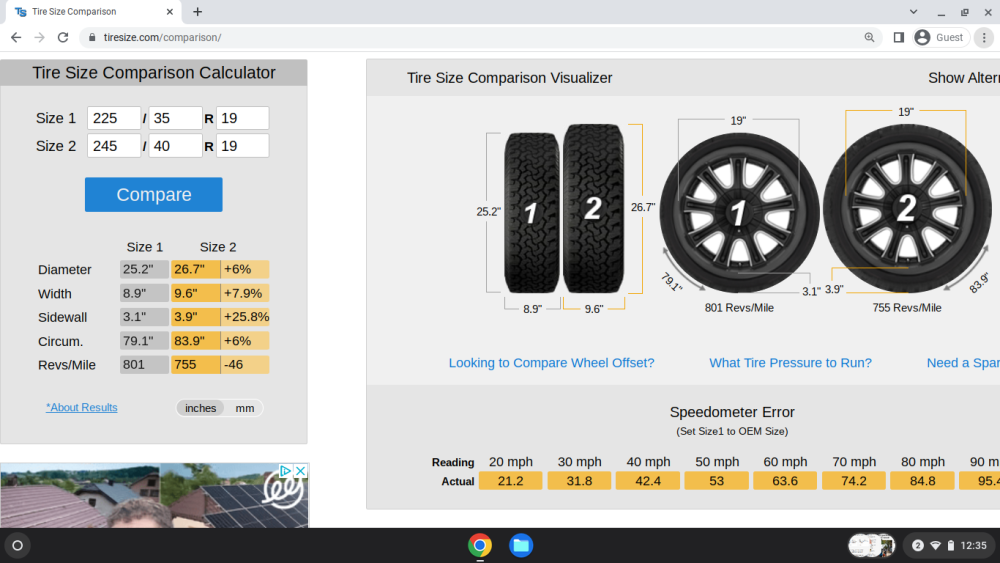
Task: Open the tab search chevron
Action: (x=913, y=11)
